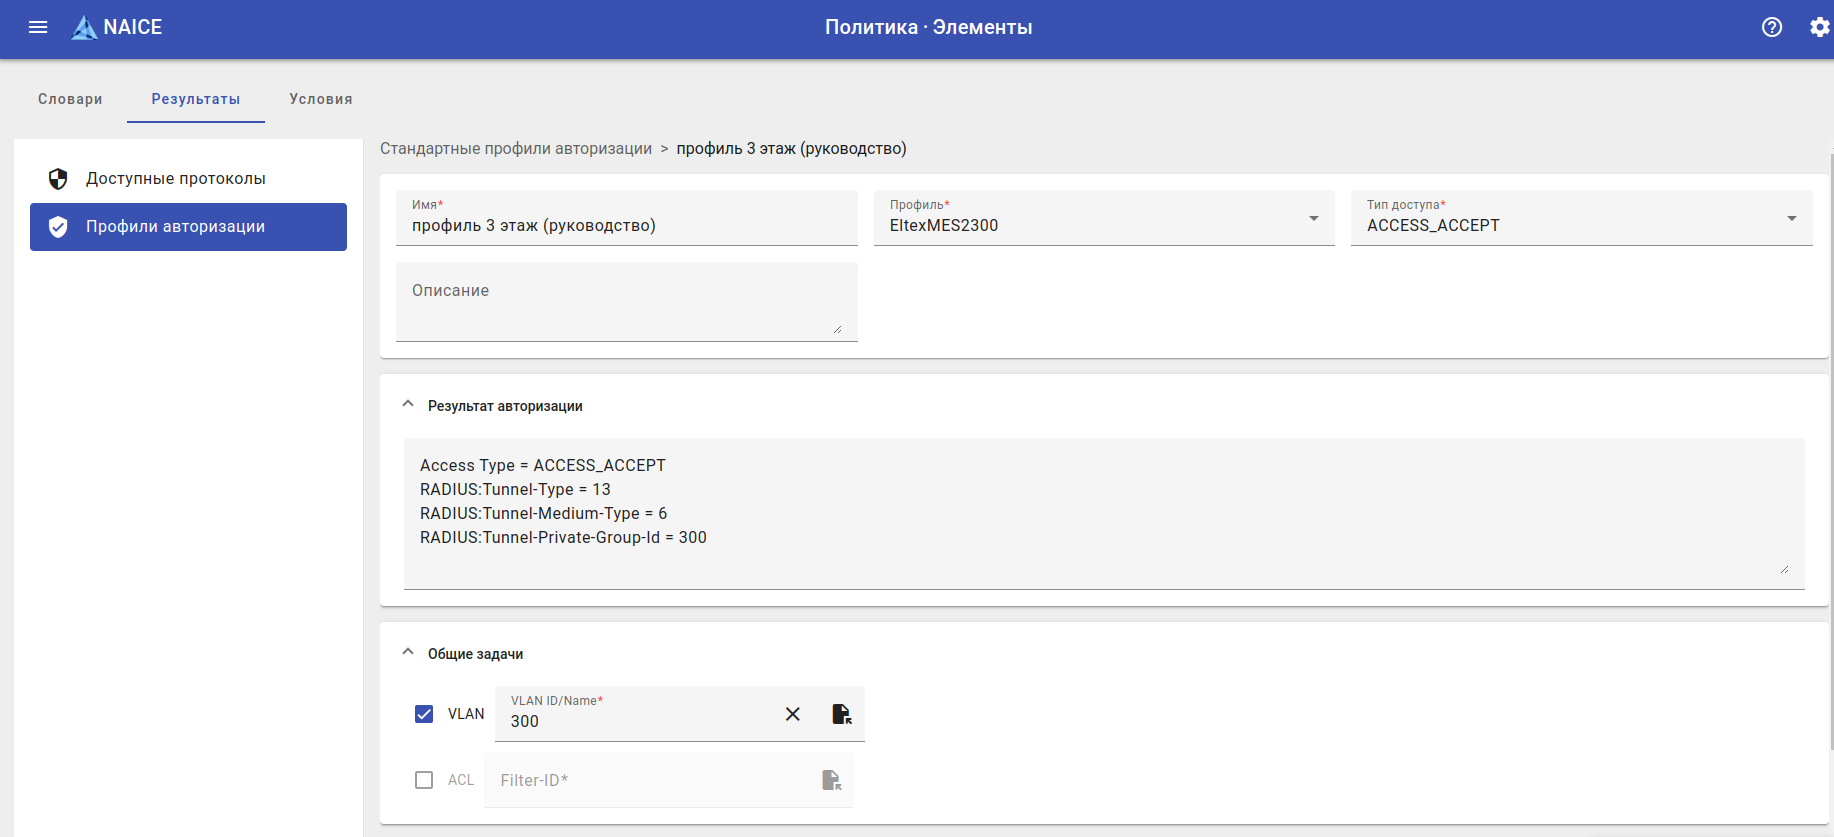Click the NAICE logo icon

point(85,28)
